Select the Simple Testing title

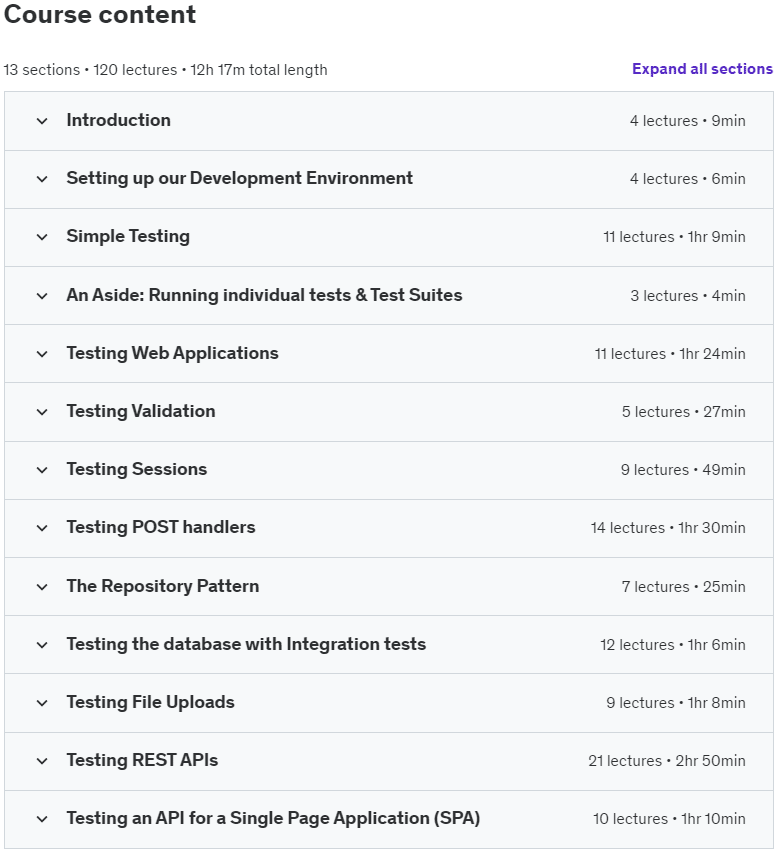click(x=128, y=236)
